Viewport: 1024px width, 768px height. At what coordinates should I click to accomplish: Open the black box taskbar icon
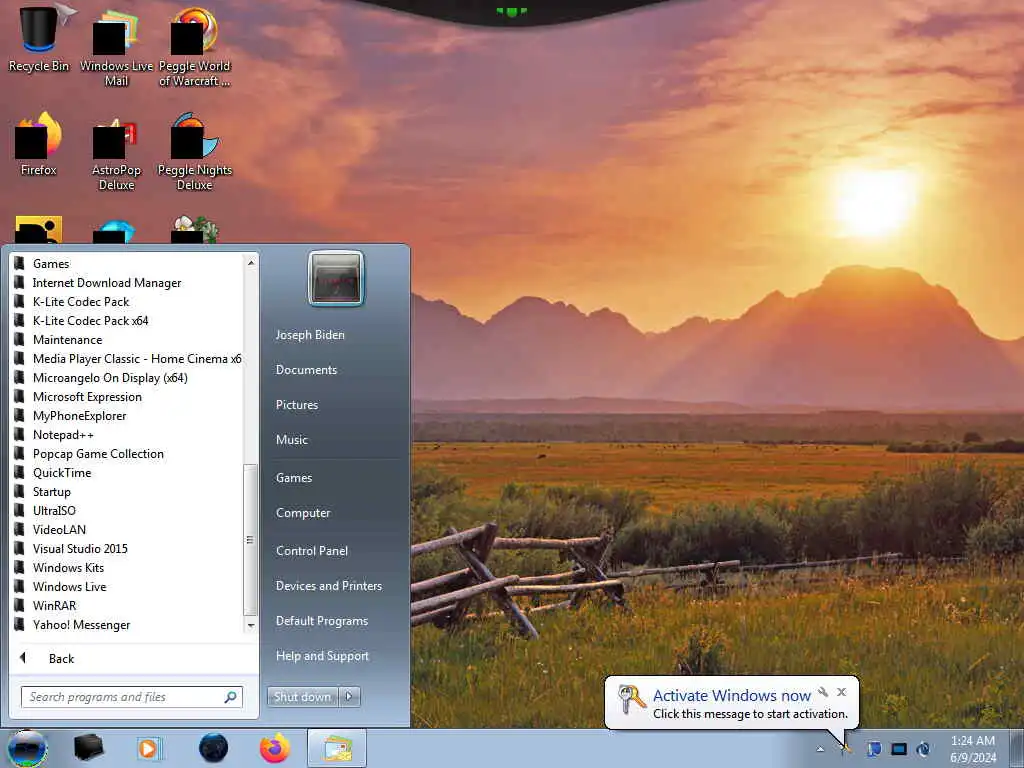88,748
